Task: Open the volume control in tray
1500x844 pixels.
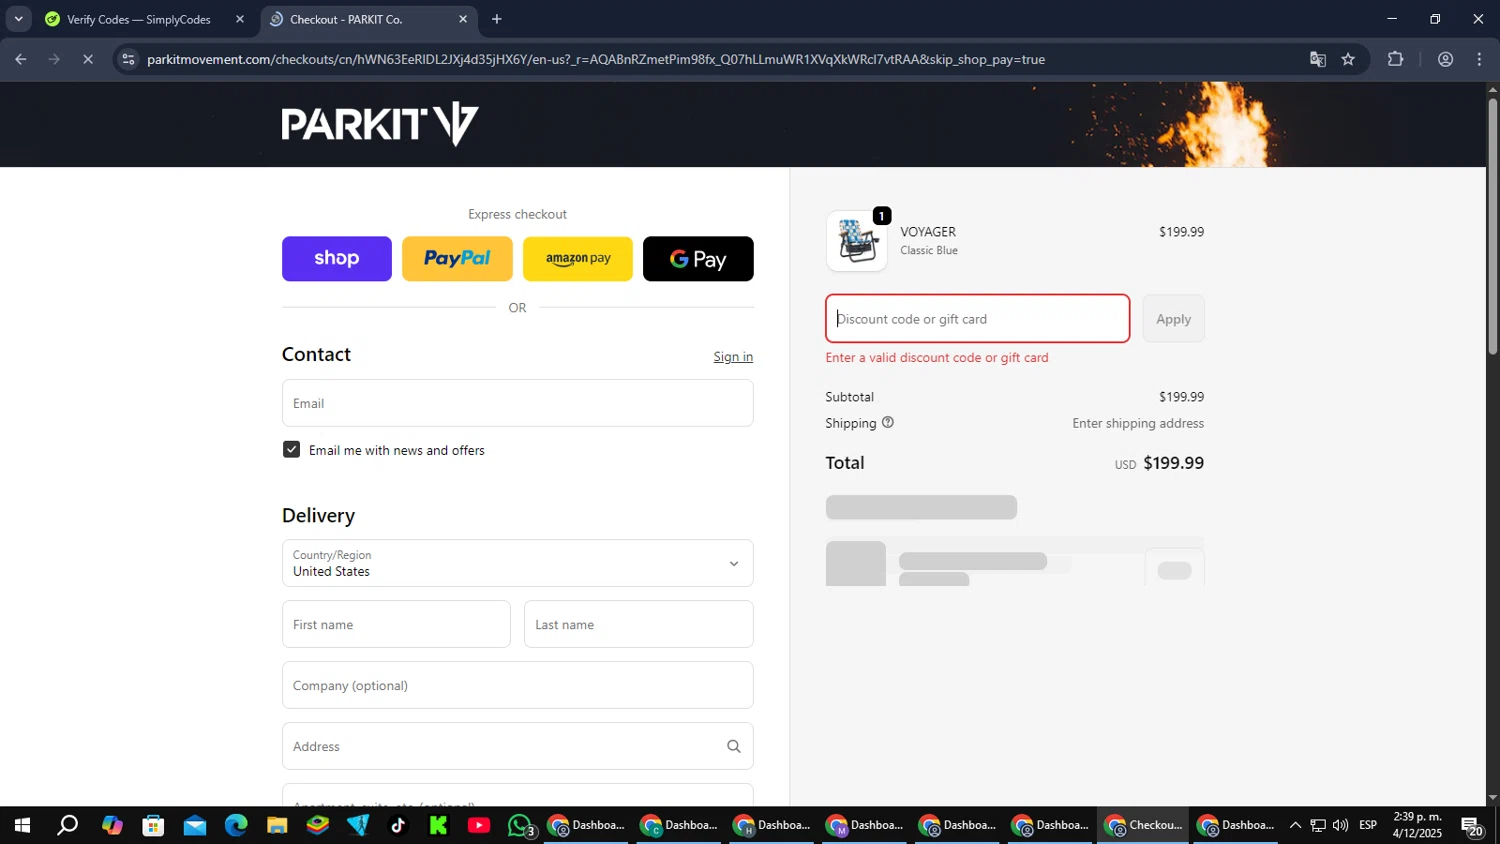Action: coord(1340,825)
